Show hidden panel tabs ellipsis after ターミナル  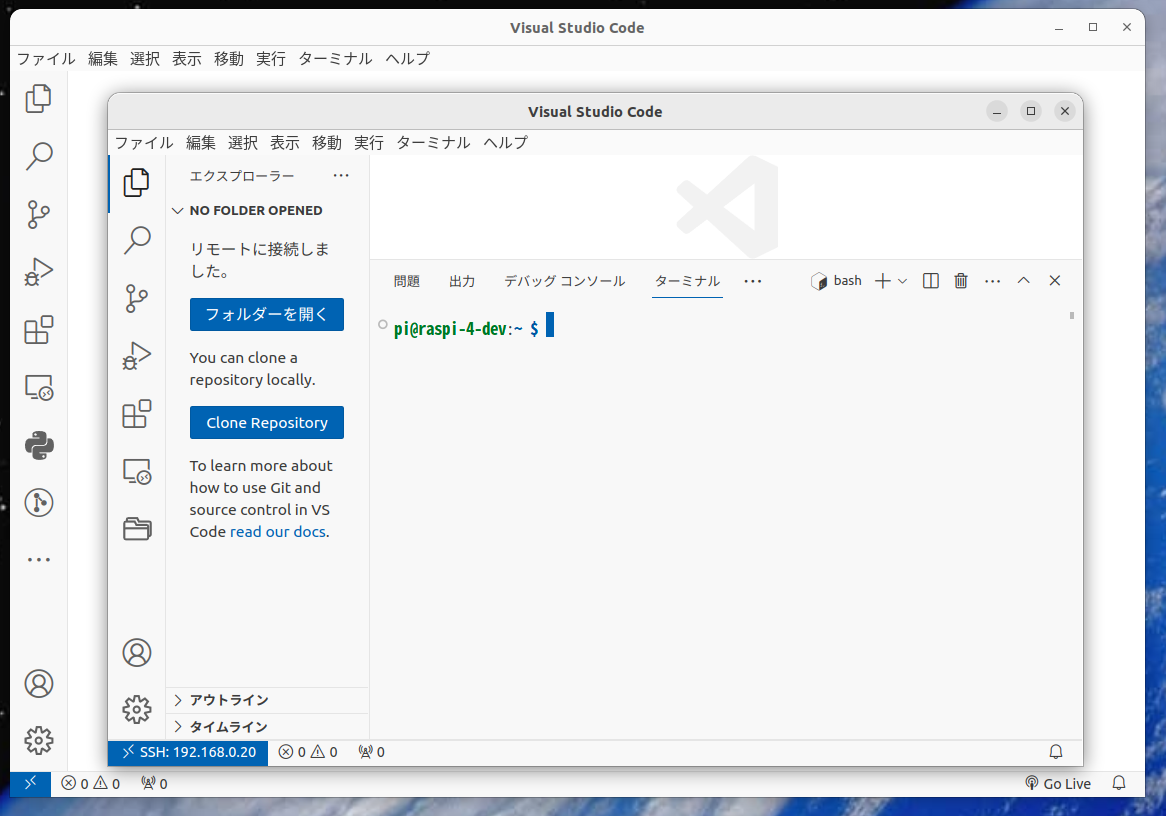[x=753, y=281]
